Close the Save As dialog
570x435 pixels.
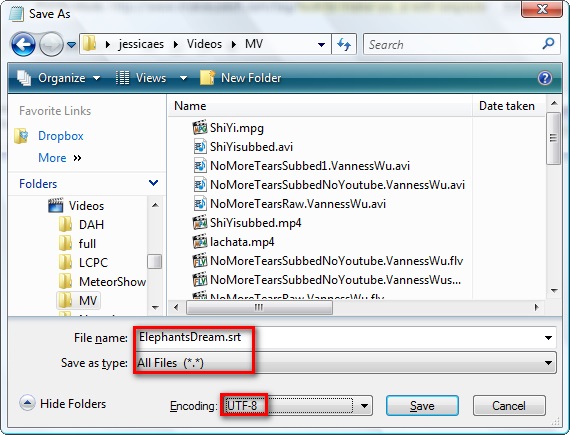542,9
